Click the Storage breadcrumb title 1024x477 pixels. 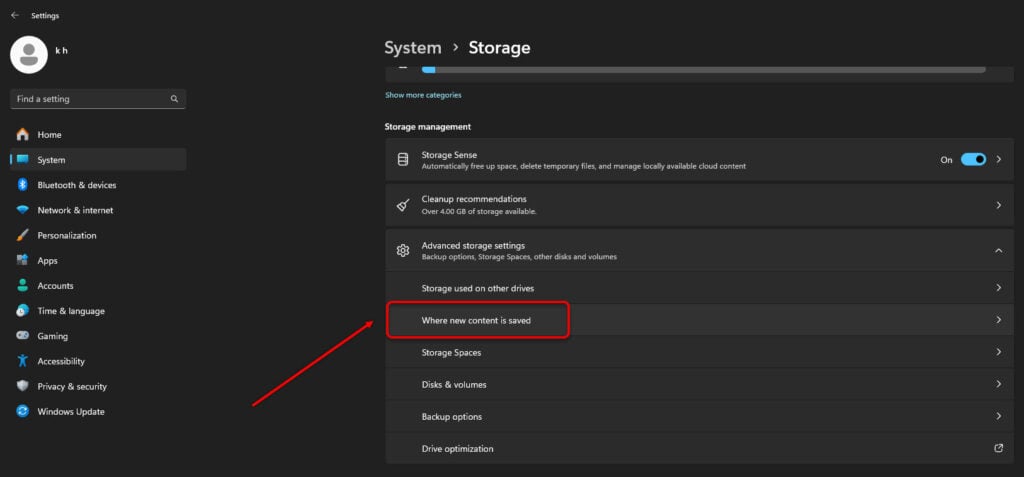coord(500,48)
